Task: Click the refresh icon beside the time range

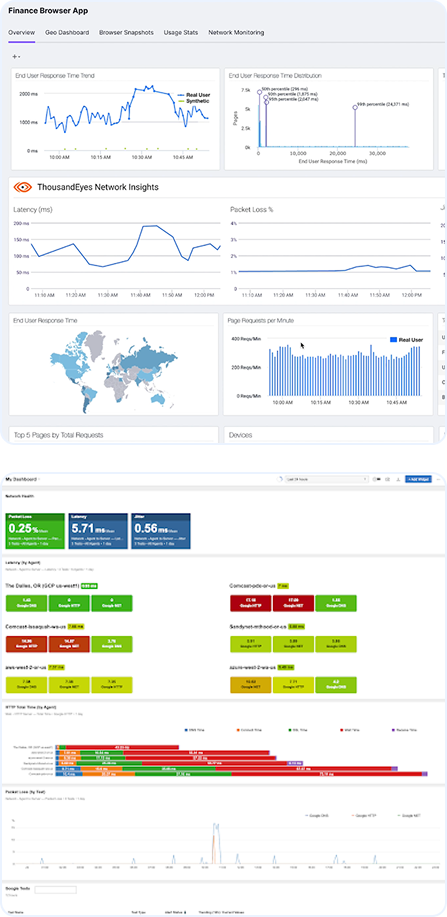Action: tap(280, 479)
